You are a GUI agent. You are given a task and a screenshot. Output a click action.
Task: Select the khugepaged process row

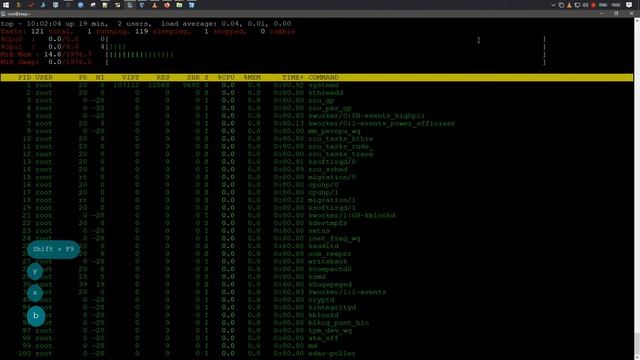[x=317, y=284]
